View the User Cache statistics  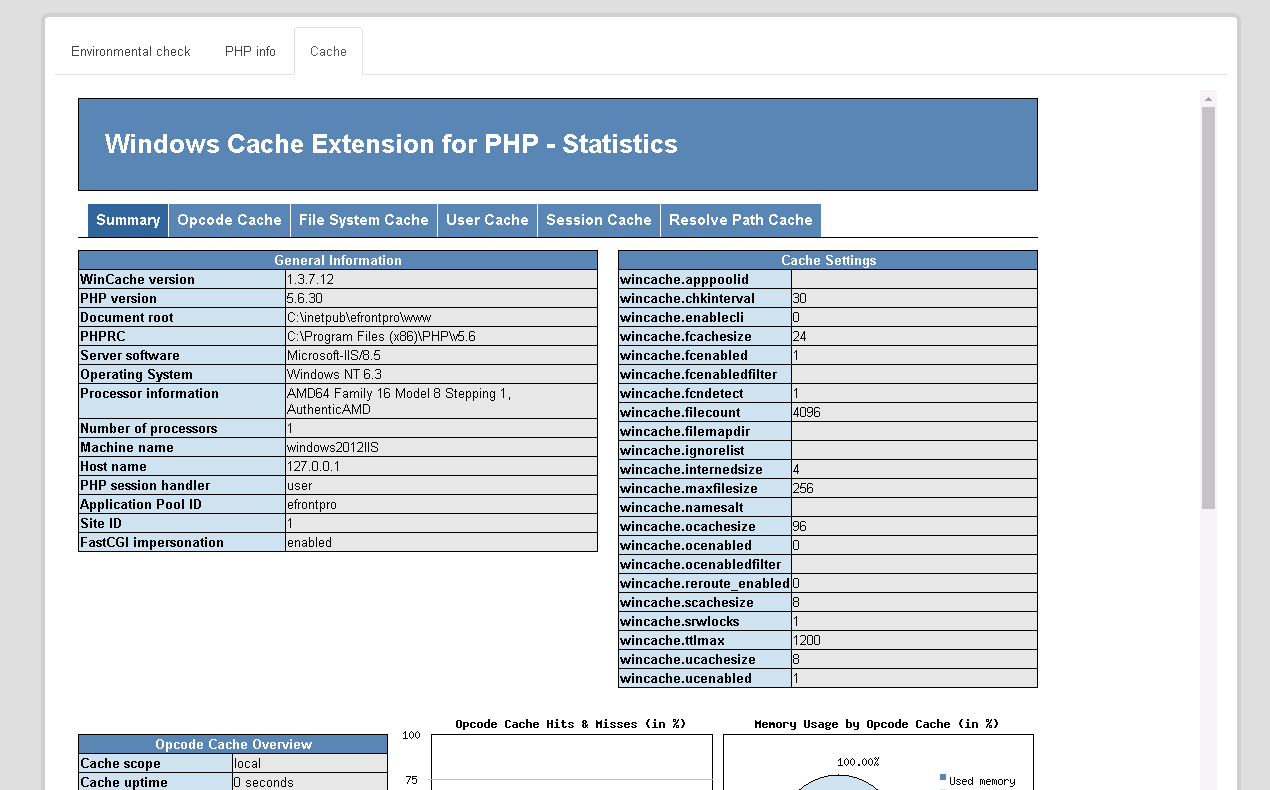tap(487, 220)
